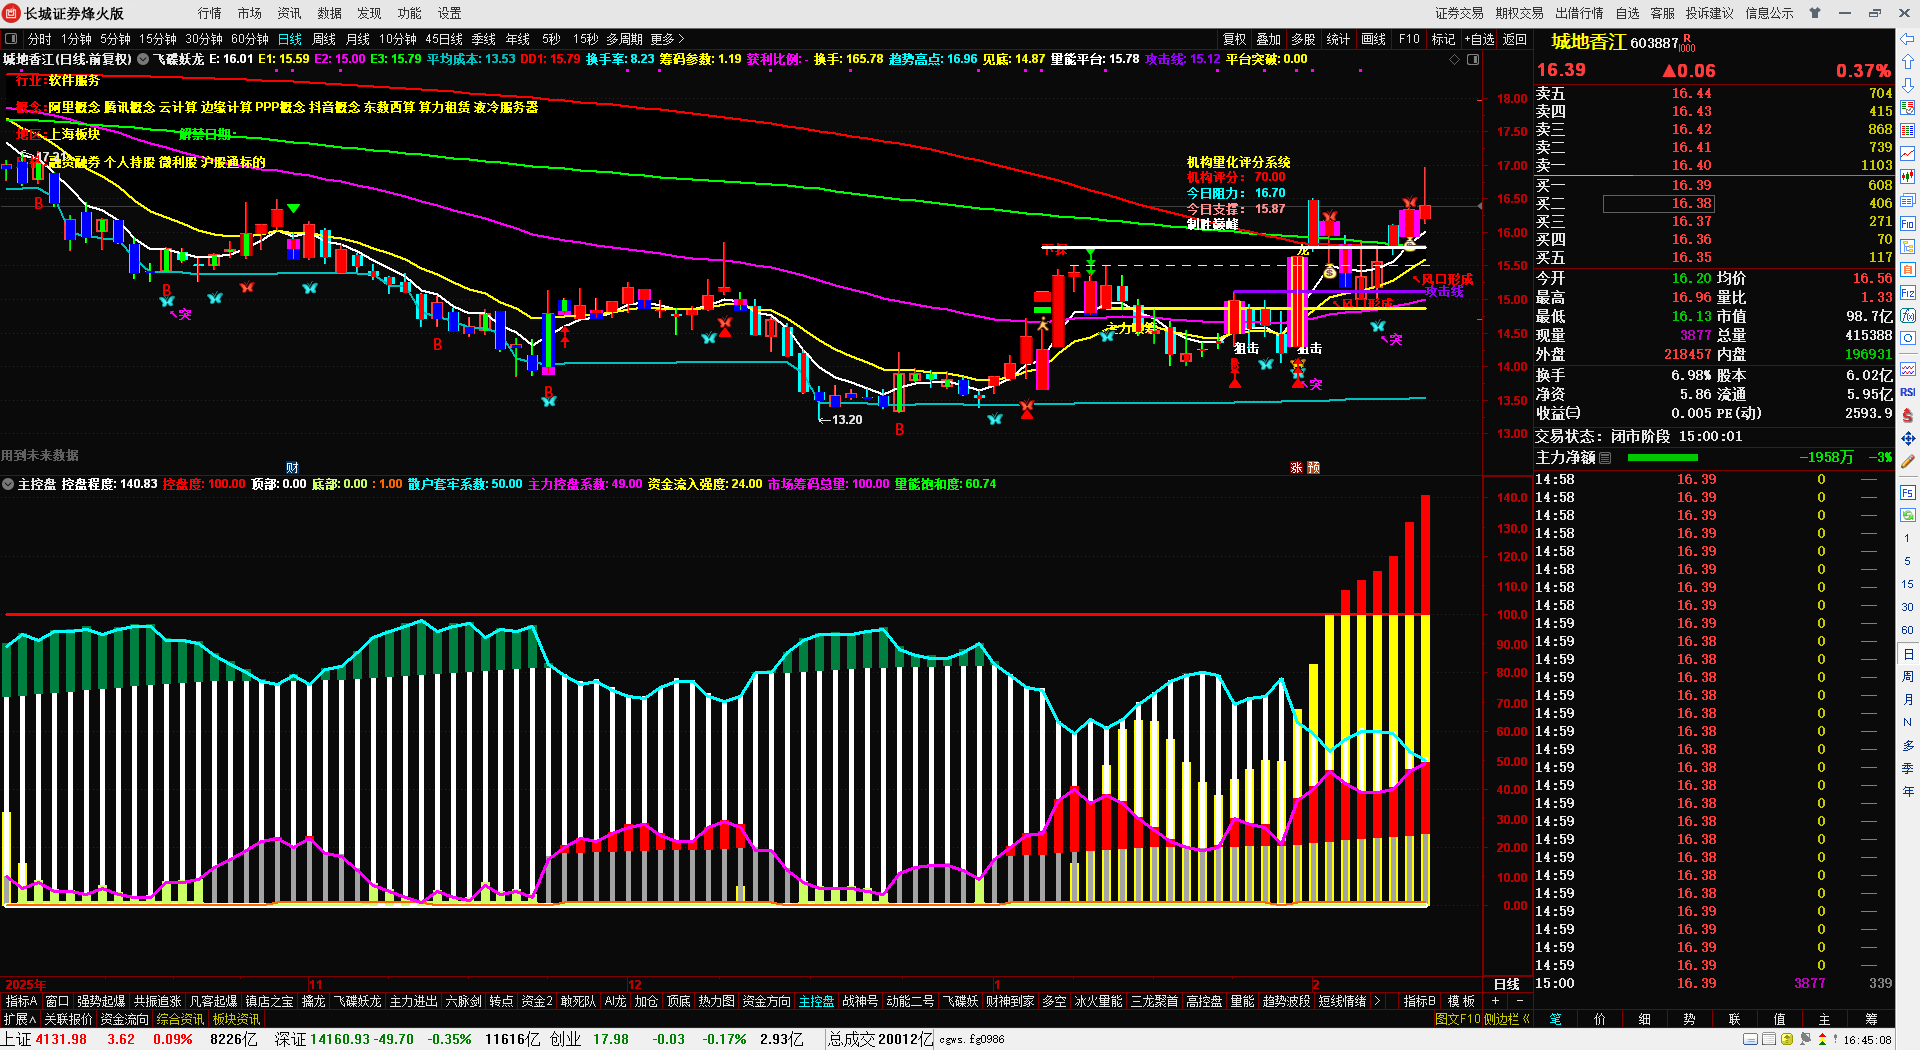This screenshot has height=1050, width=1920.
Task: Collapse the 侧边栏 sidebar
Action: (x=1507, y=1019)
